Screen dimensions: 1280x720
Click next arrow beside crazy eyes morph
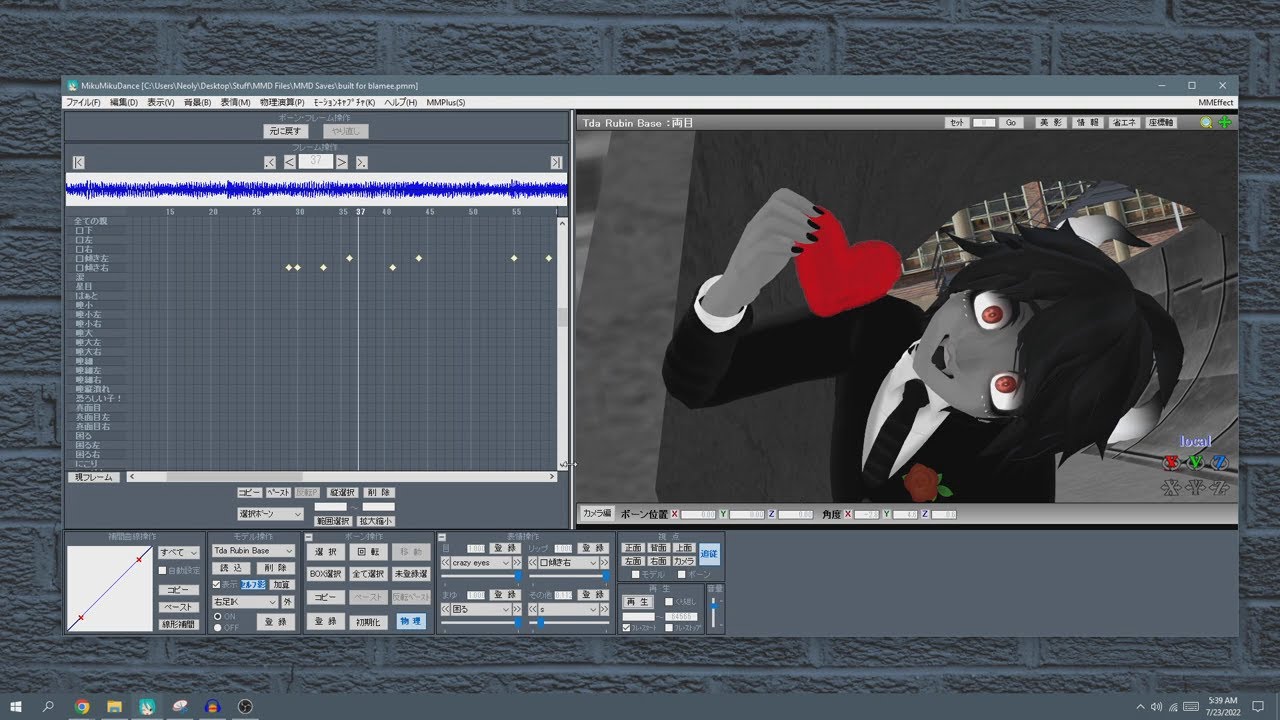[x=517, y=563]
